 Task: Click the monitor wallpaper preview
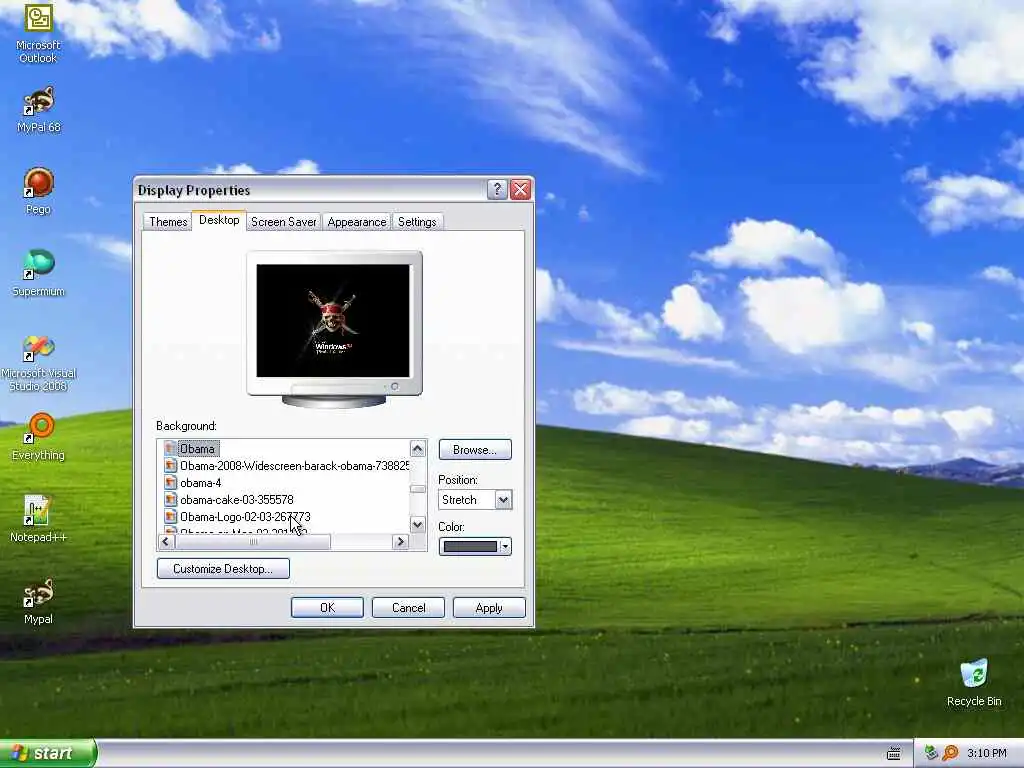[333, 320]
